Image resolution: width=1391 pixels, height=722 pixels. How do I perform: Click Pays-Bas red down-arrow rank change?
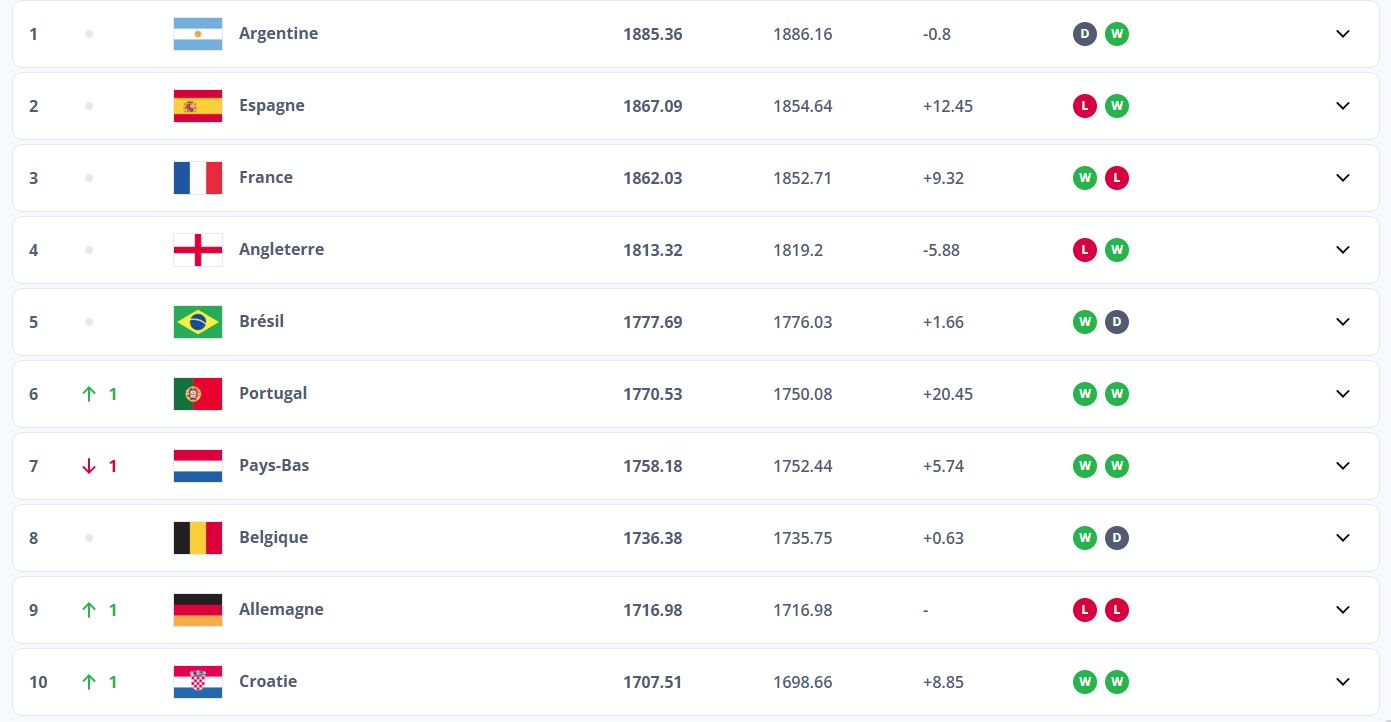[99, 466]
